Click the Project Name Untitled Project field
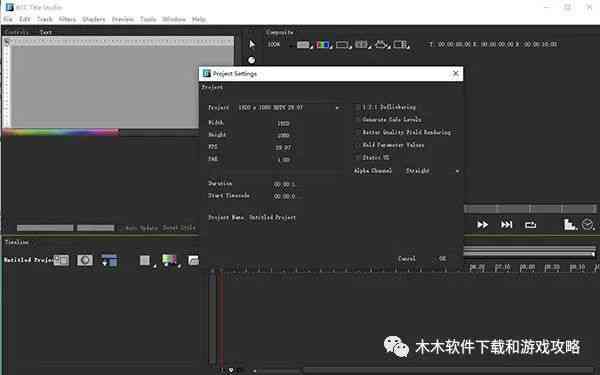Screen dimensions: 600x375 272,218
